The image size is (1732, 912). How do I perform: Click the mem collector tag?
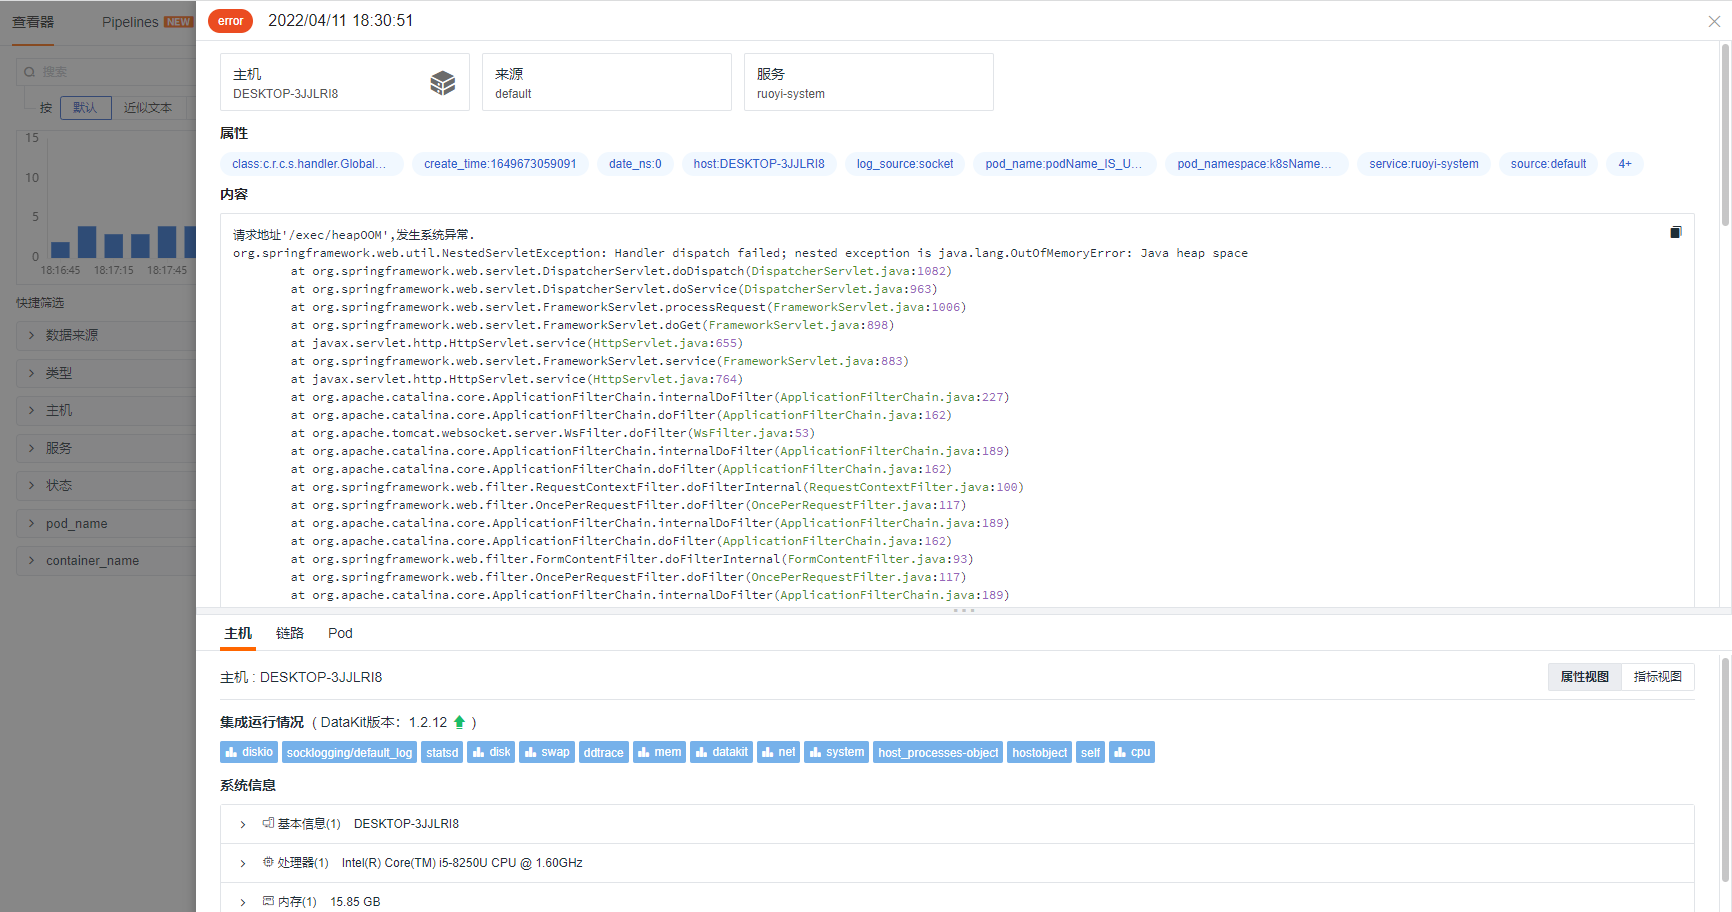pos(659,752)
